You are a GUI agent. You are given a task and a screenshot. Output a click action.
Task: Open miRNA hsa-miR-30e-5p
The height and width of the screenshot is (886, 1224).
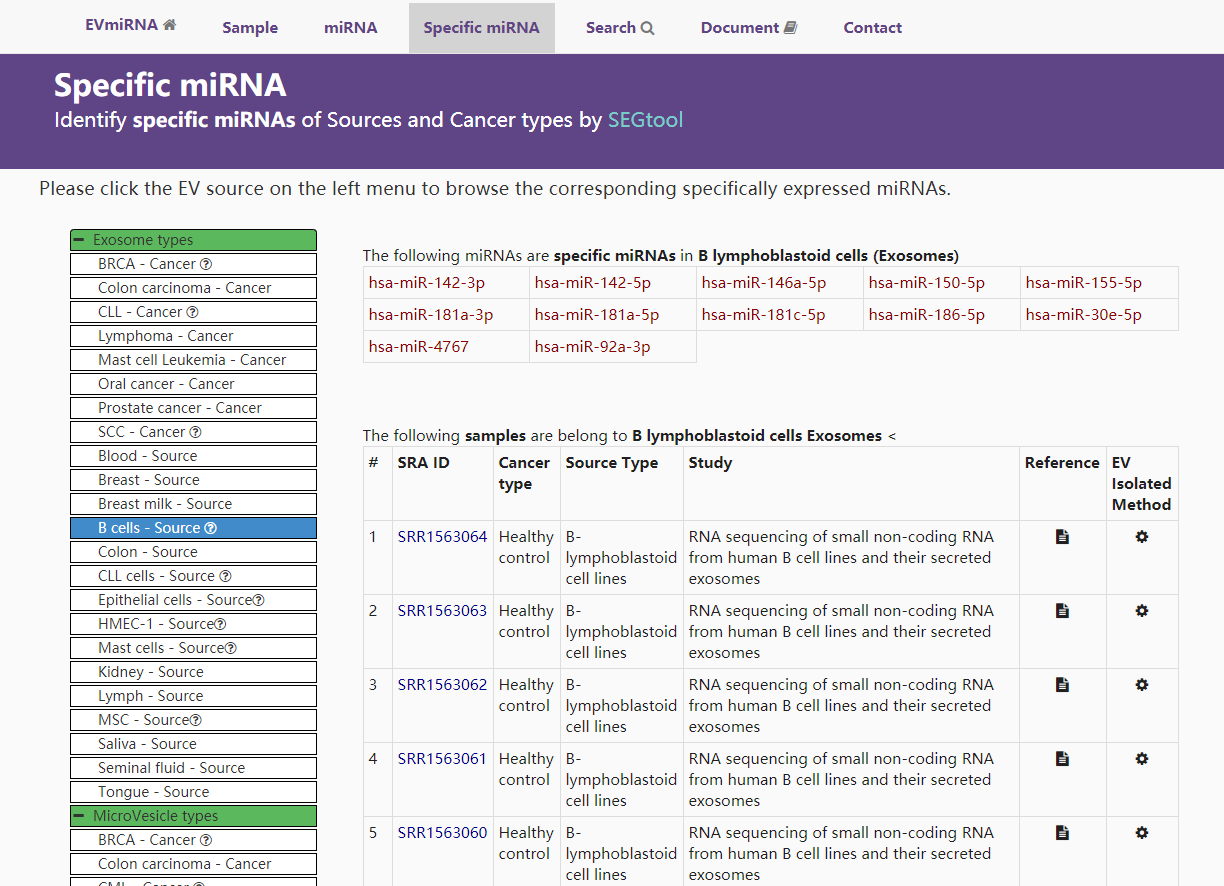coord(1084,315)
